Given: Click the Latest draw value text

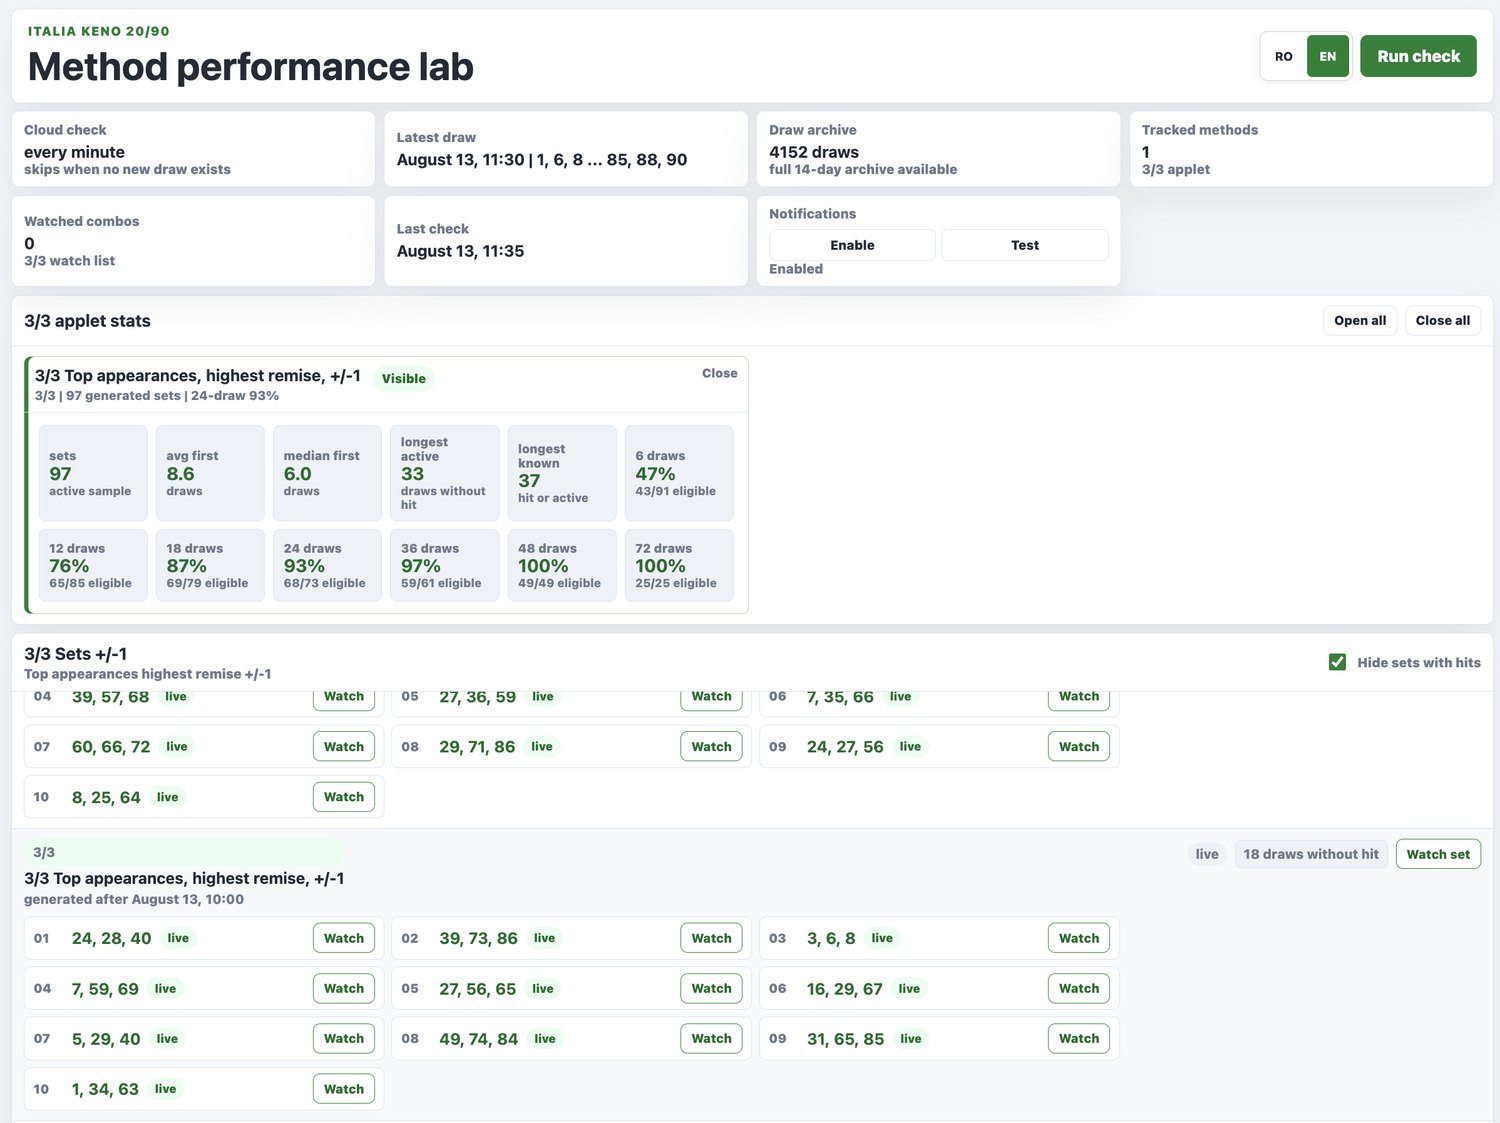Looking at the screenshot, I should point(542,160).
